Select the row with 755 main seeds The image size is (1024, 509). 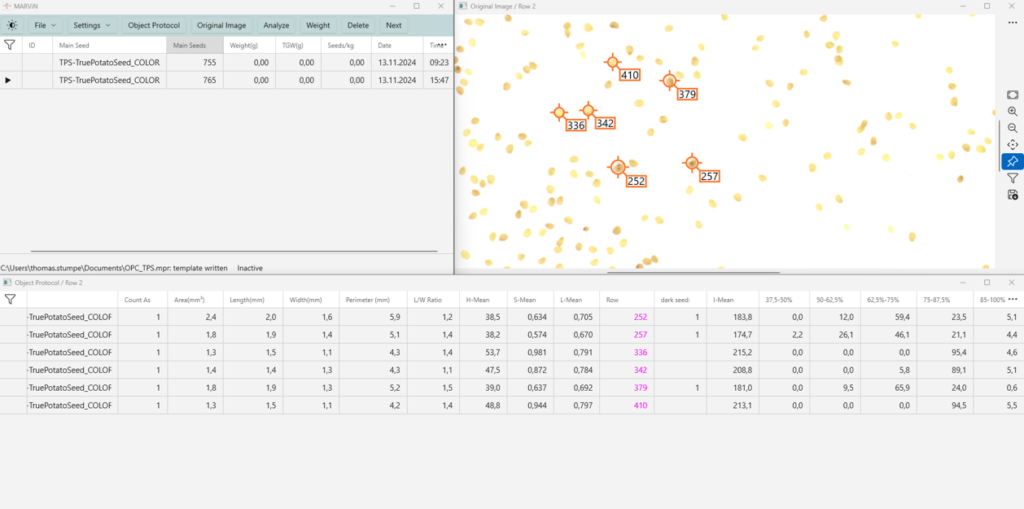tap(226, 63)
